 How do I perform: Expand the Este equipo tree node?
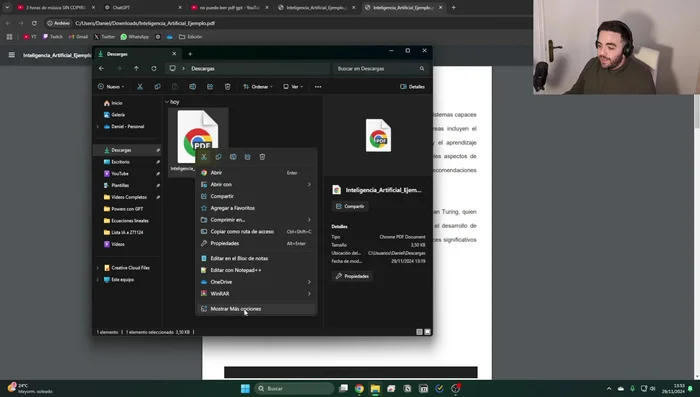pos(98,280)
